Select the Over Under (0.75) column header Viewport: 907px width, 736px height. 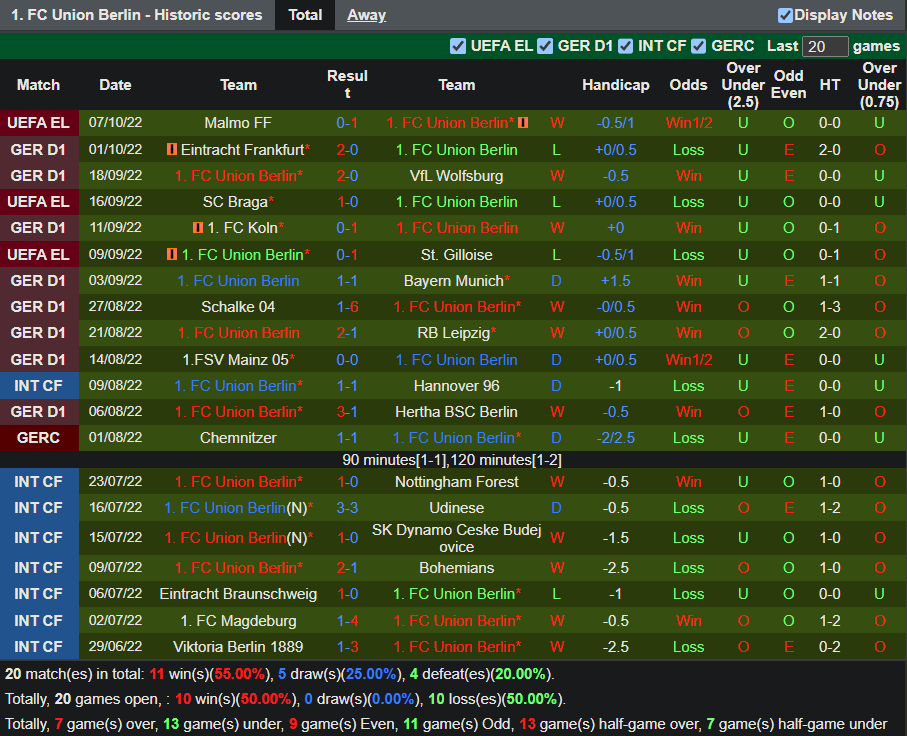pyautogui.click(x=879, y=85)
